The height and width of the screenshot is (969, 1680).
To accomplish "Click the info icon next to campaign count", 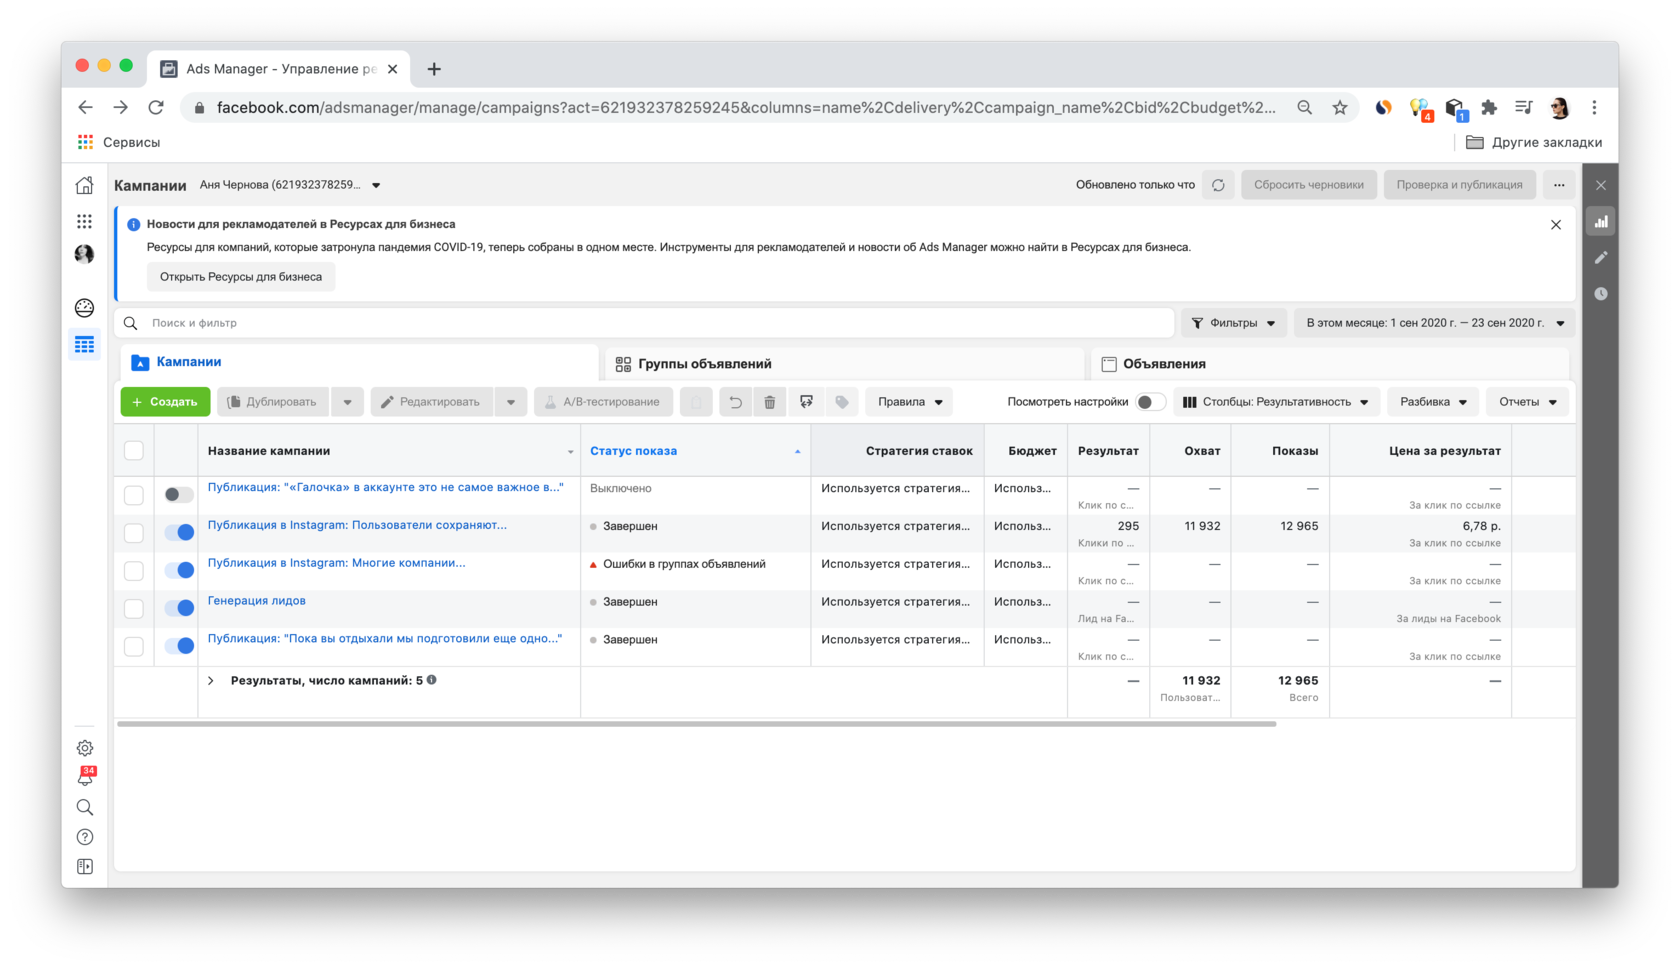I will click(432, 680).
